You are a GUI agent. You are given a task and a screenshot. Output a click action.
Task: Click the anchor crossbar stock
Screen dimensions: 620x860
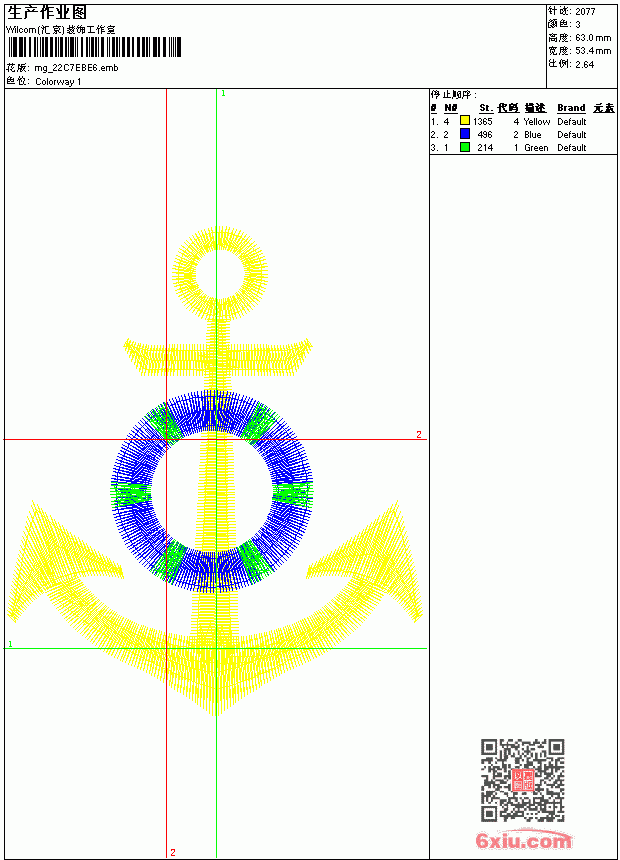tap(218, 358)
